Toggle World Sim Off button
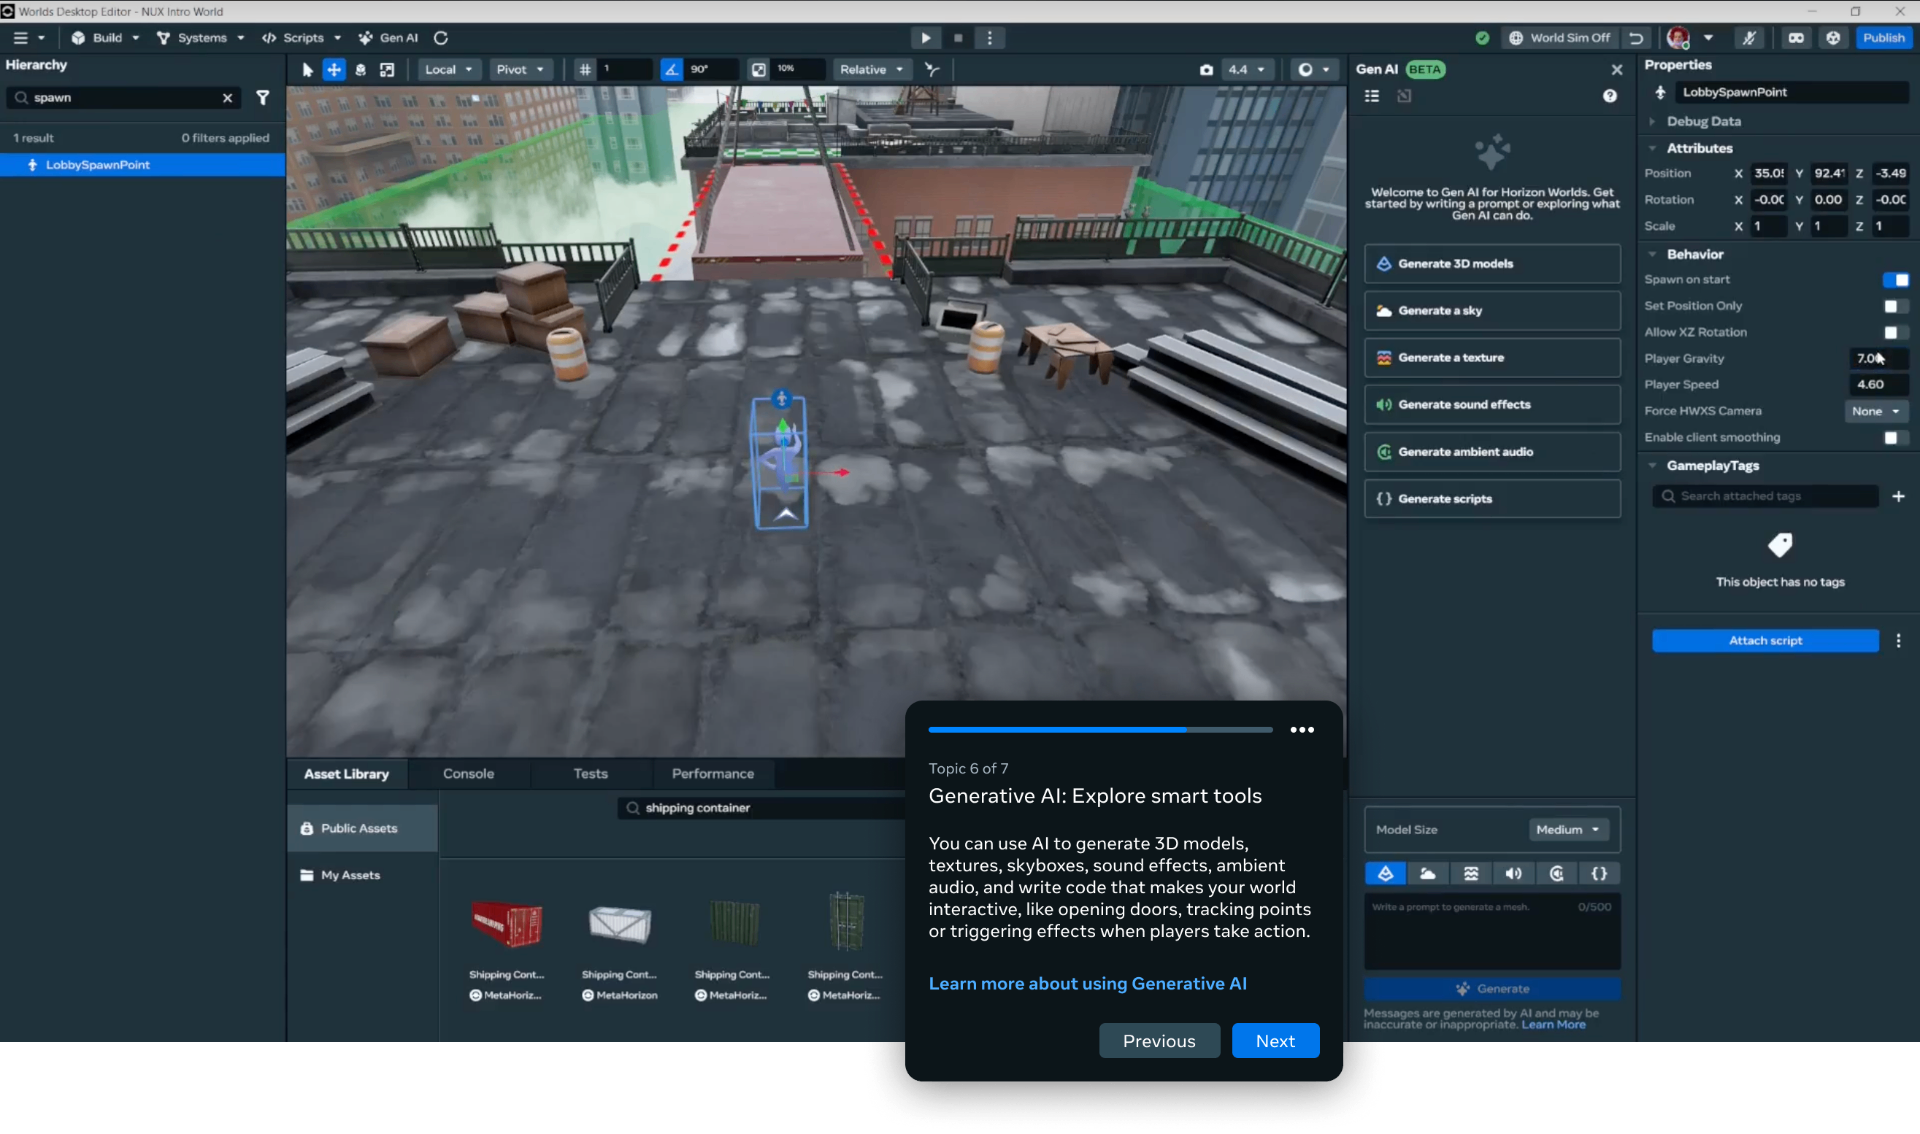 (1560, 38)
